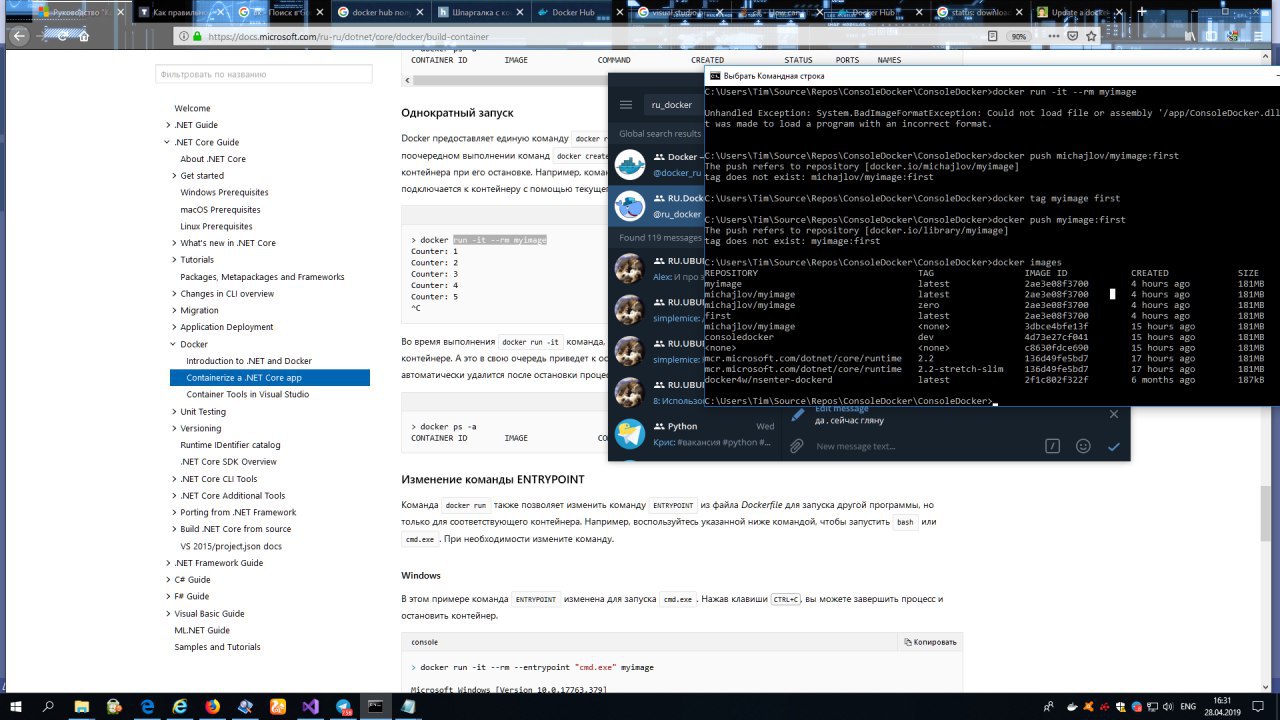1280x720 pixels.
Task: Open Windows taskbar search
Action: (48, 706)
